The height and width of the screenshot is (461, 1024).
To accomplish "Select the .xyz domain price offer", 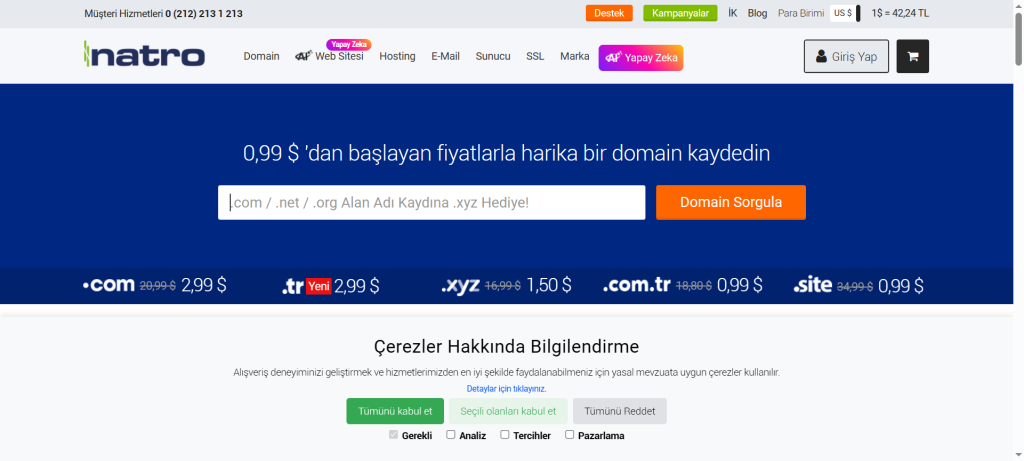I will (506, 285).
